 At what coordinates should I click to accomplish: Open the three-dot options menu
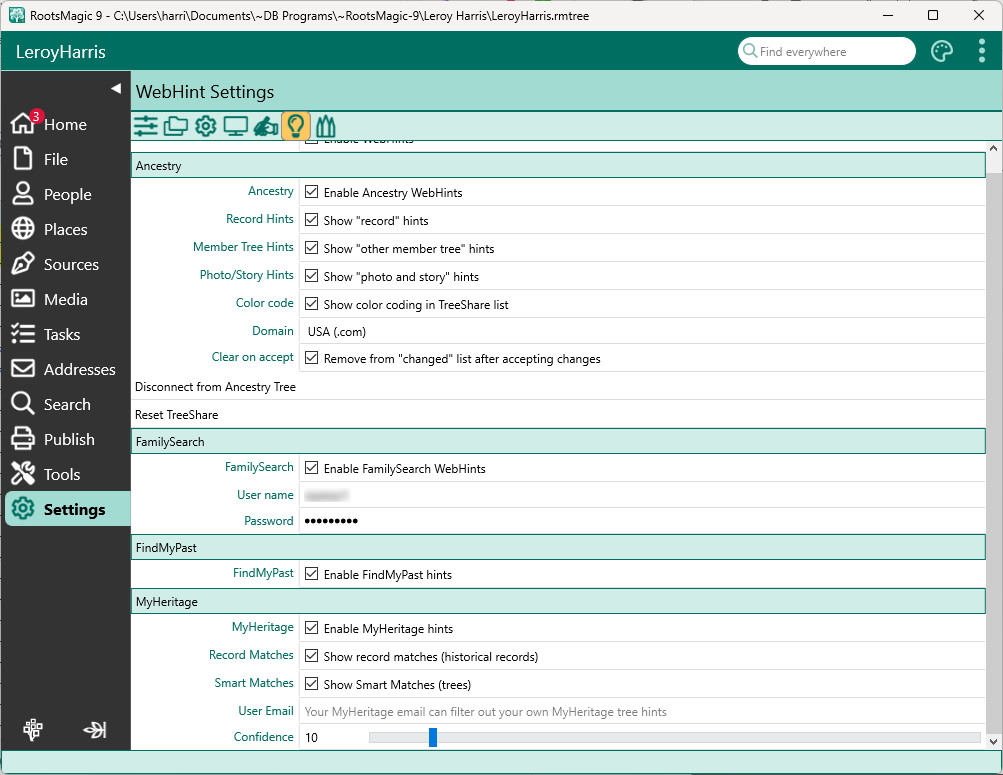pyautogui.click(x=982, y=52)
